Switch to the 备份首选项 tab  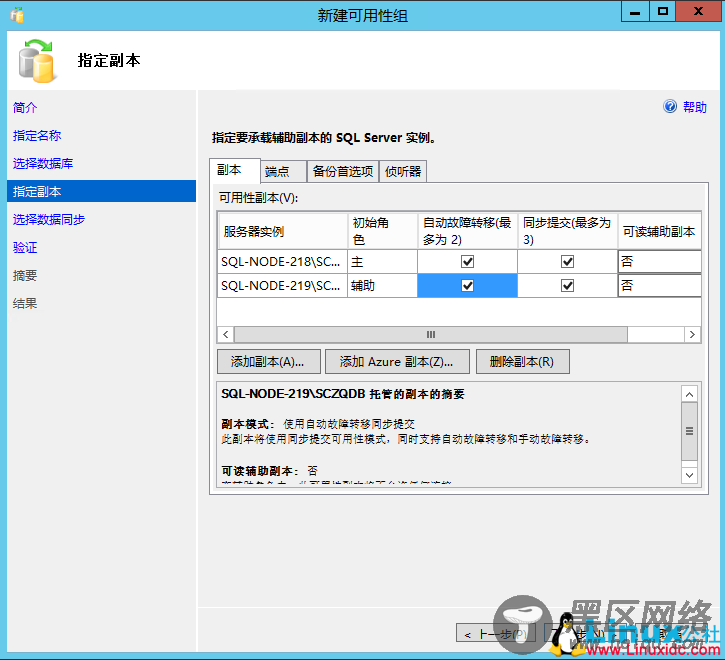[343, 172]
